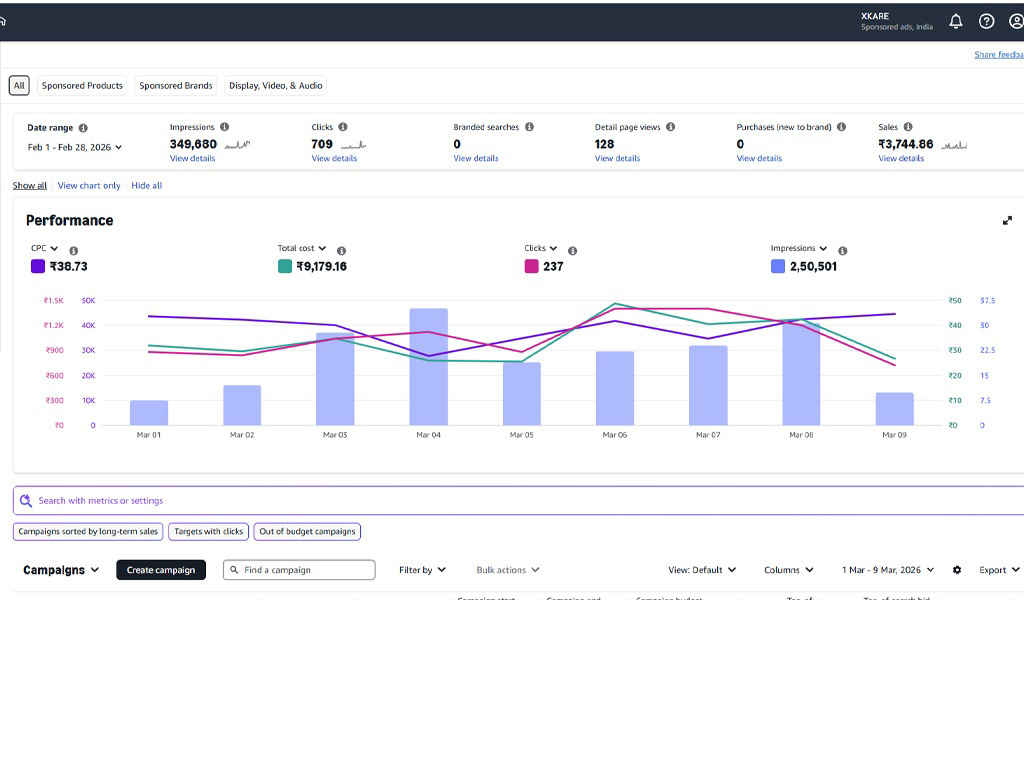Expand the Filter by dropdown

tap(423, 570)
